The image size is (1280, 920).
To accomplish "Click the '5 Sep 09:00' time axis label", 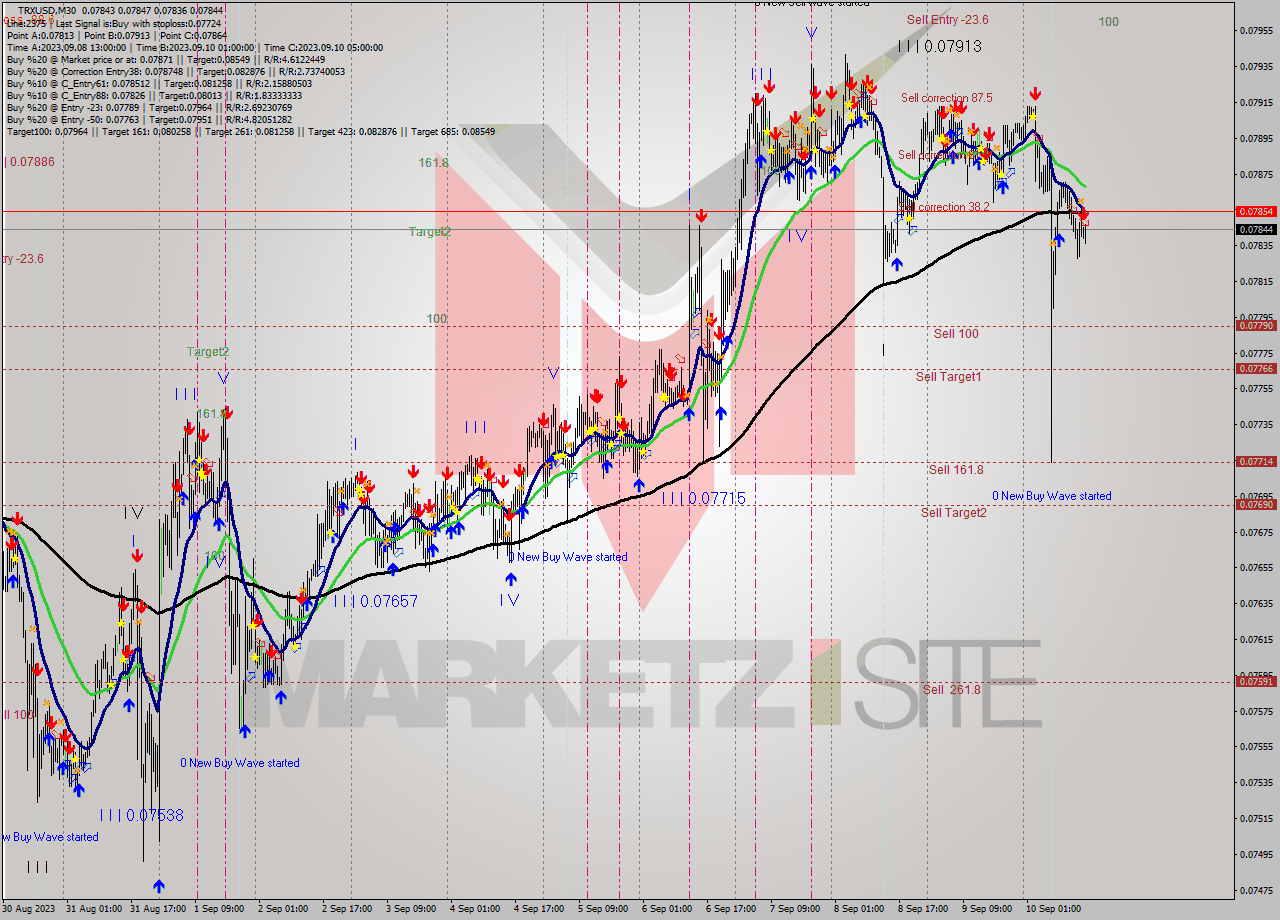I will tap(603, 909).
